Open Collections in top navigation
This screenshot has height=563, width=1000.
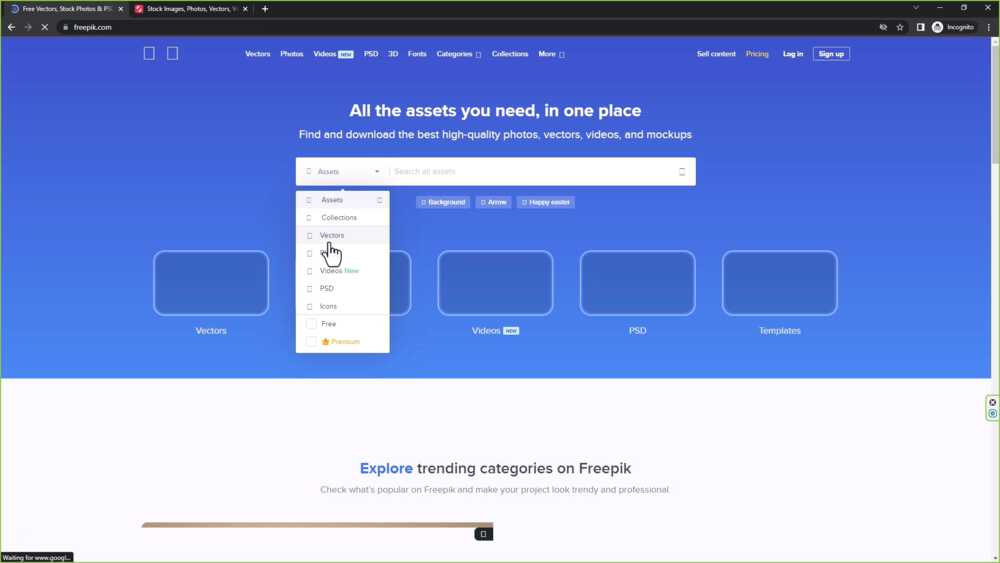tap(510, 54)
